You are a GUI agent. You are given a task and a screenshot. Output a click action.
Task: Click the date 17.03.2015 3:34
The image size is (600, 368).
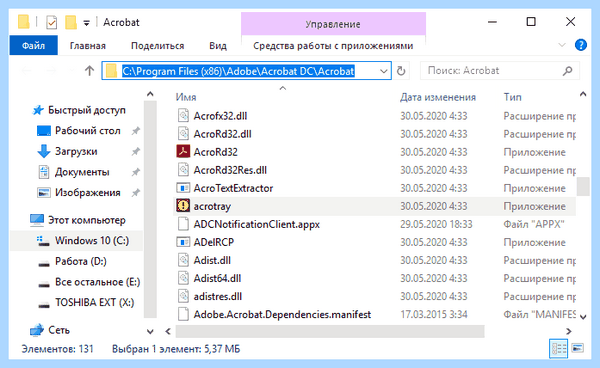(434, 314)
